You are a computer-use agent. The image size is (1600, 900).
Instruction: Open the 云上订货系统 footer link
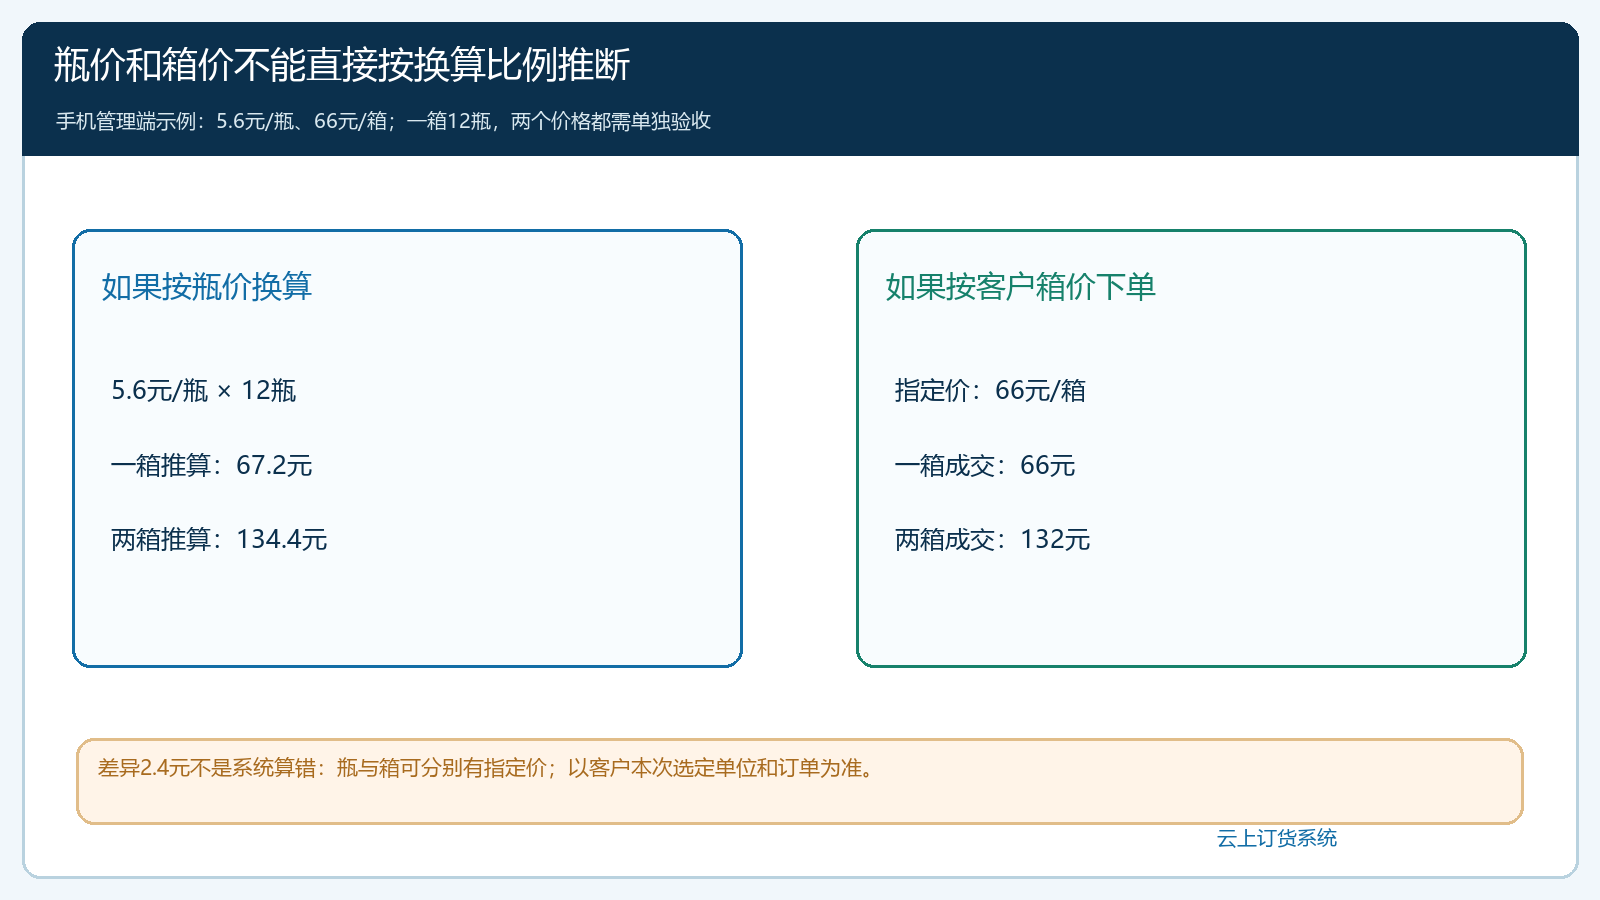click(x=1277, y=838)
